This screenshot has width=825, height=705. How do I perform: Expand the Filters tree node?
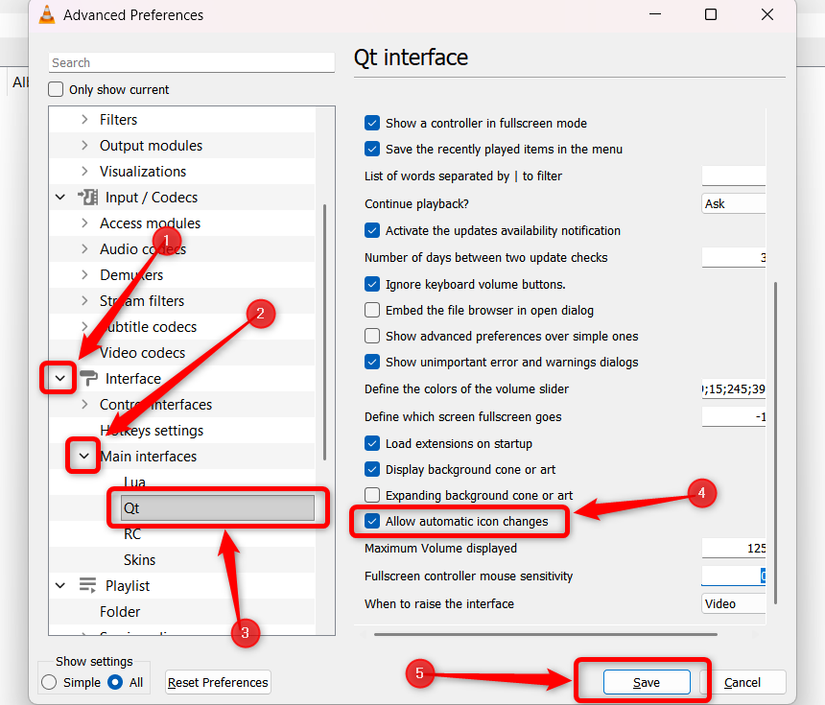(84, 120)
